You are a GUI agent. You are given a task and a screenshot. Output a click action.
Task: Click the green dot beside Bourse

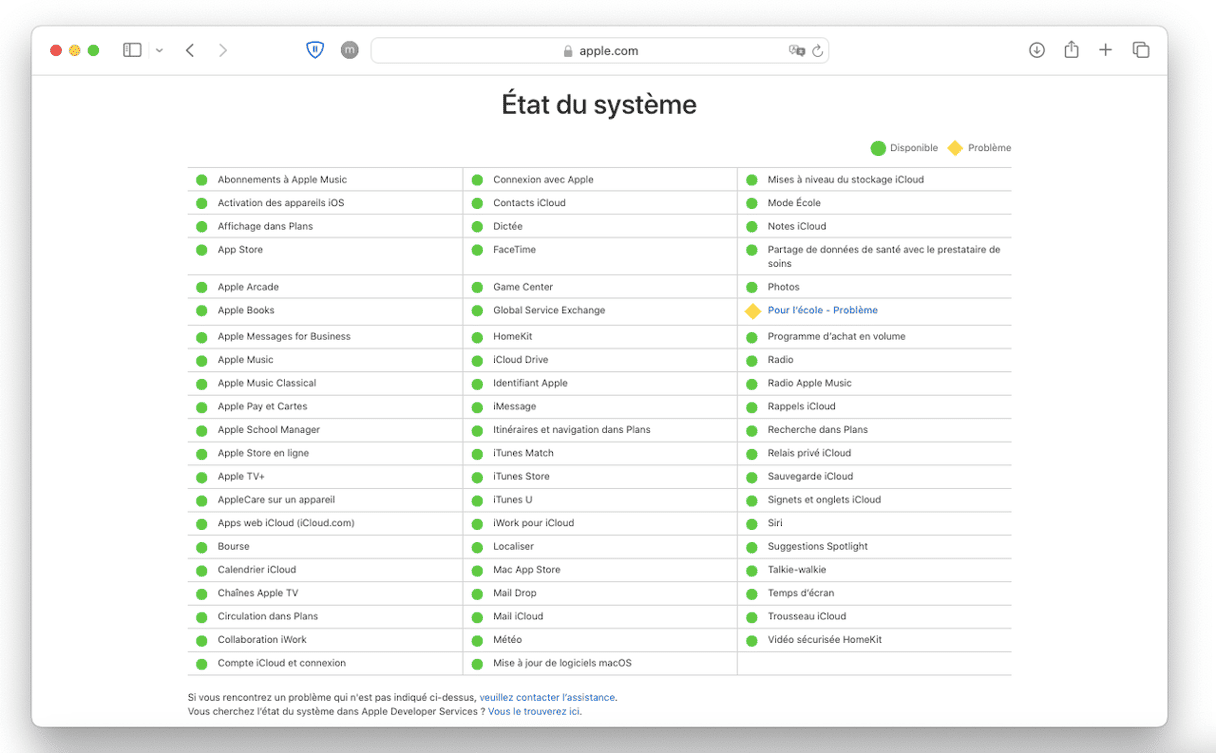pyautogui.click(x=201, y=547)
